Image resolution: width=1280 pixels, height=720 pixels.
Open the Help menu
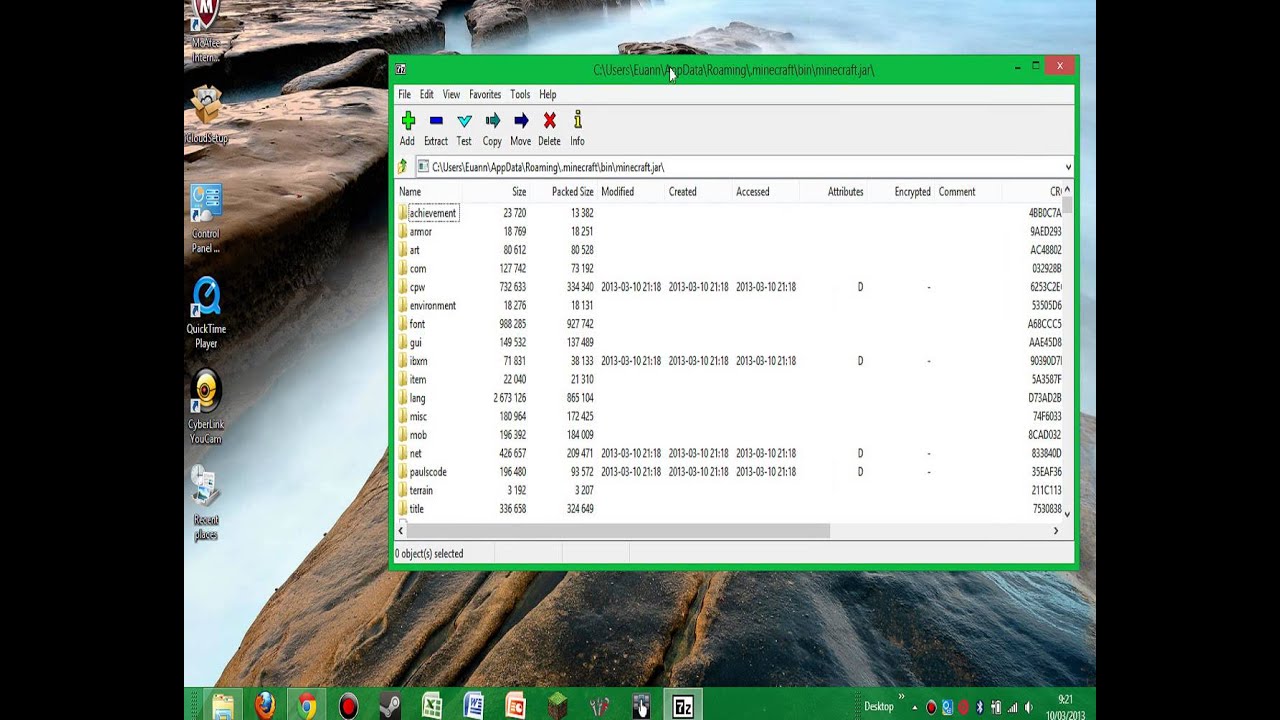click(x=548, y=94)
